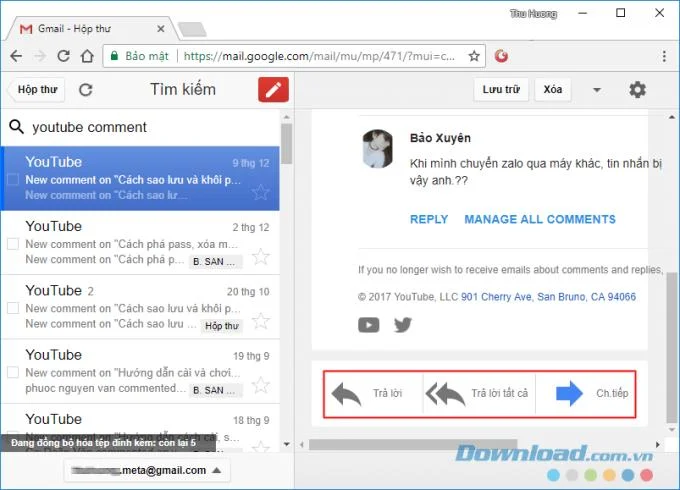Click message pane horizontal scrollbar thumb
The width and height of the screenshot is (680, 490).
[413, 444]
